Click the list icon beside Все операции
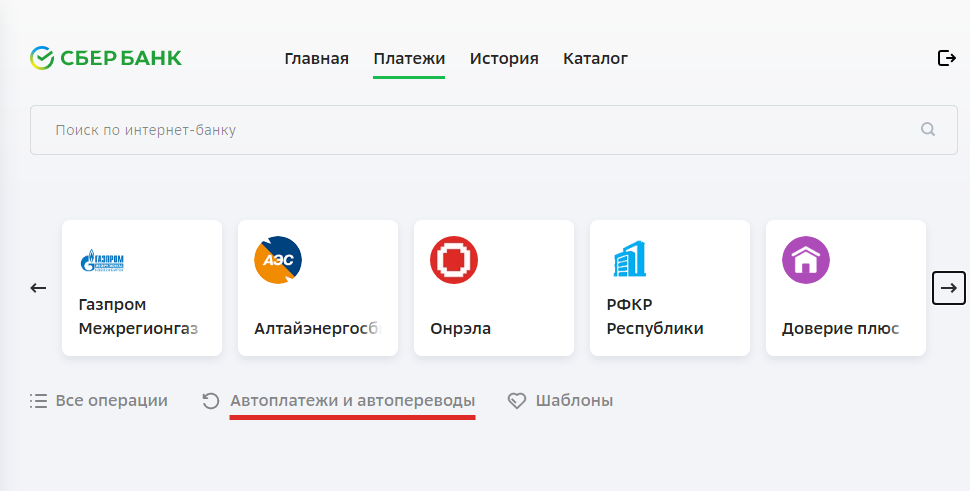The image size is (970, 491). click(x=38, y=401)
